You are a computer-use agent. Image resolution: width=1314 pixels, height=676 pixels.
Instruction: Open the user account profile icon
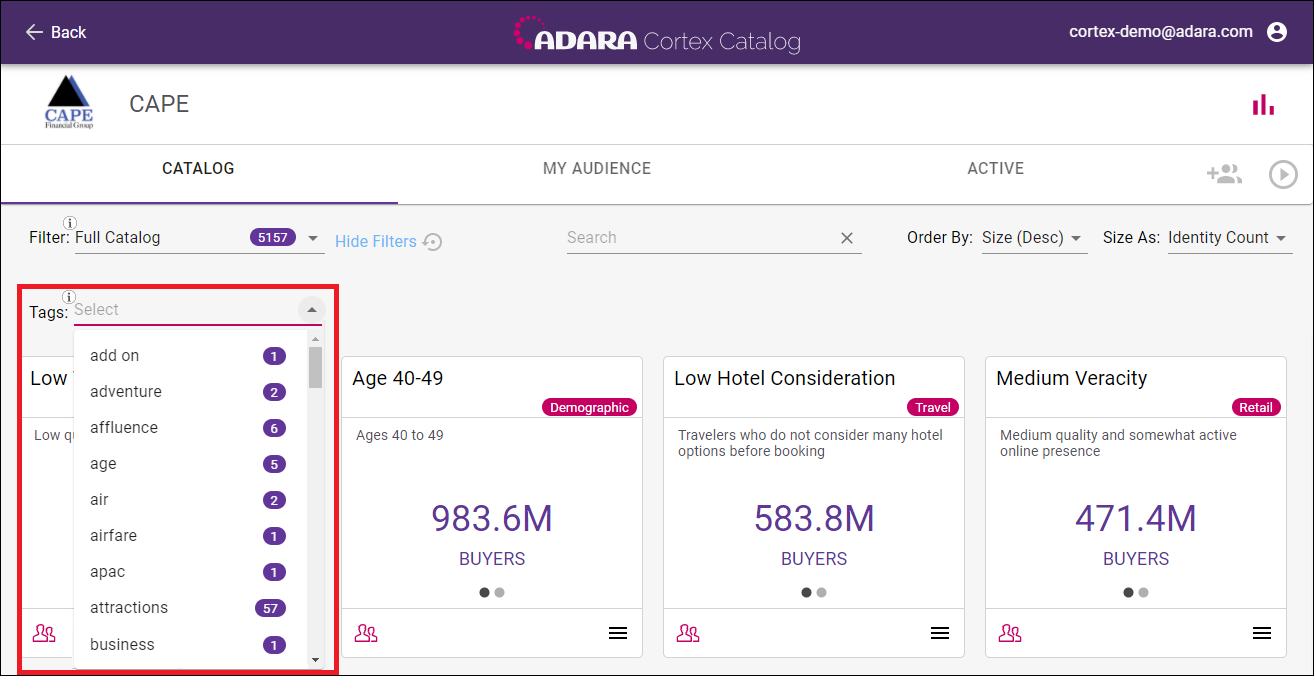pyautogui.click(x=1277, y=32)
